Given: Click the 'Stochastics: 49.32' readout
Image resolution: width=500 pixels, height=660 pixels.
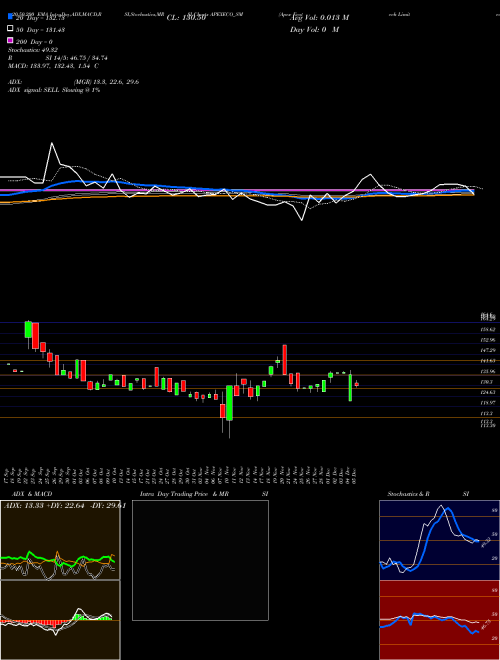Looking at the screenshot, I should tap(33, 50).
